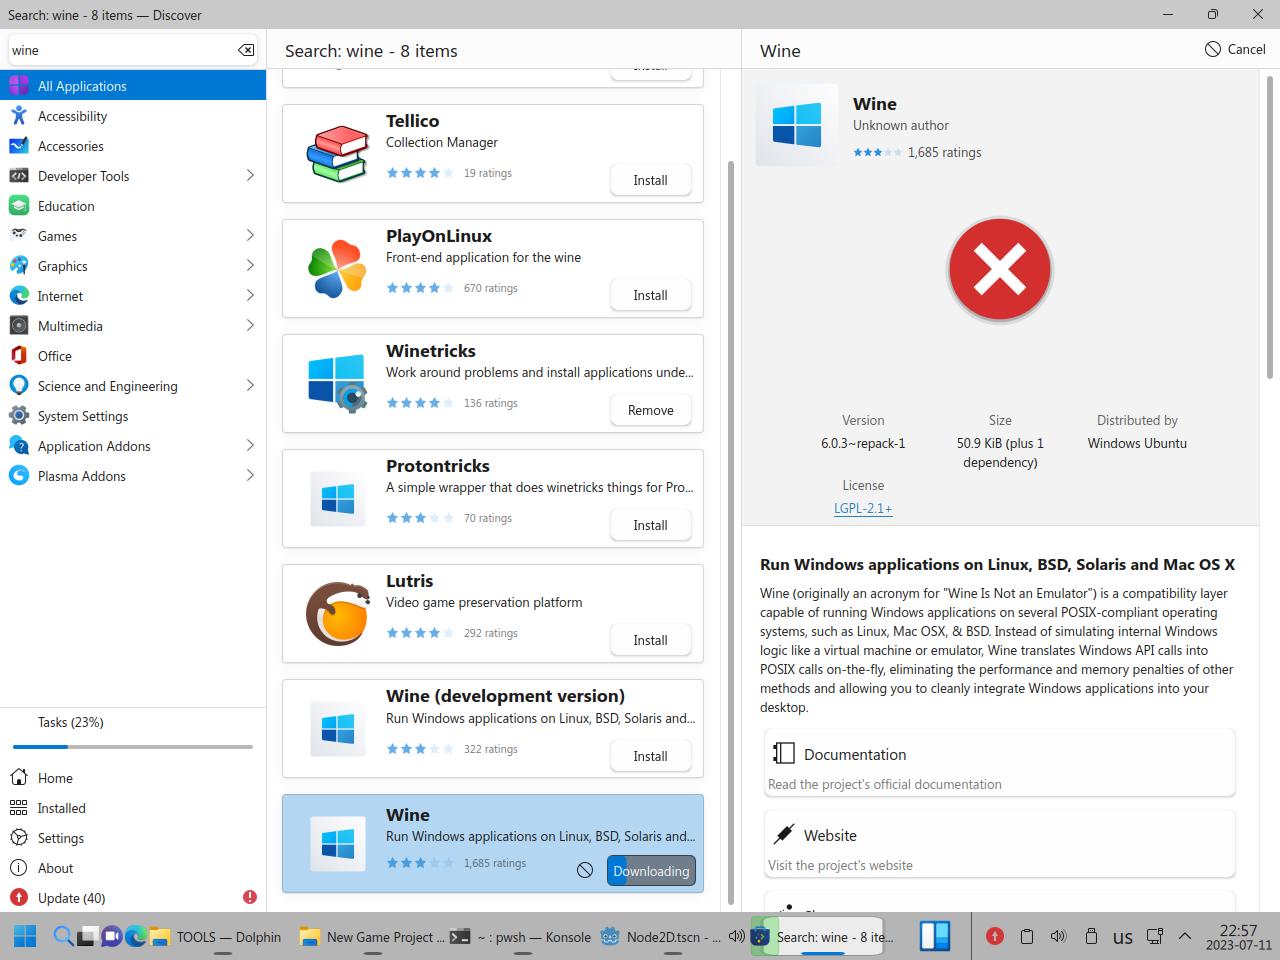Open the Tellico app icon
This screenshot has width=1280, height=960.
pyautogui.click(x=337, y=154)
